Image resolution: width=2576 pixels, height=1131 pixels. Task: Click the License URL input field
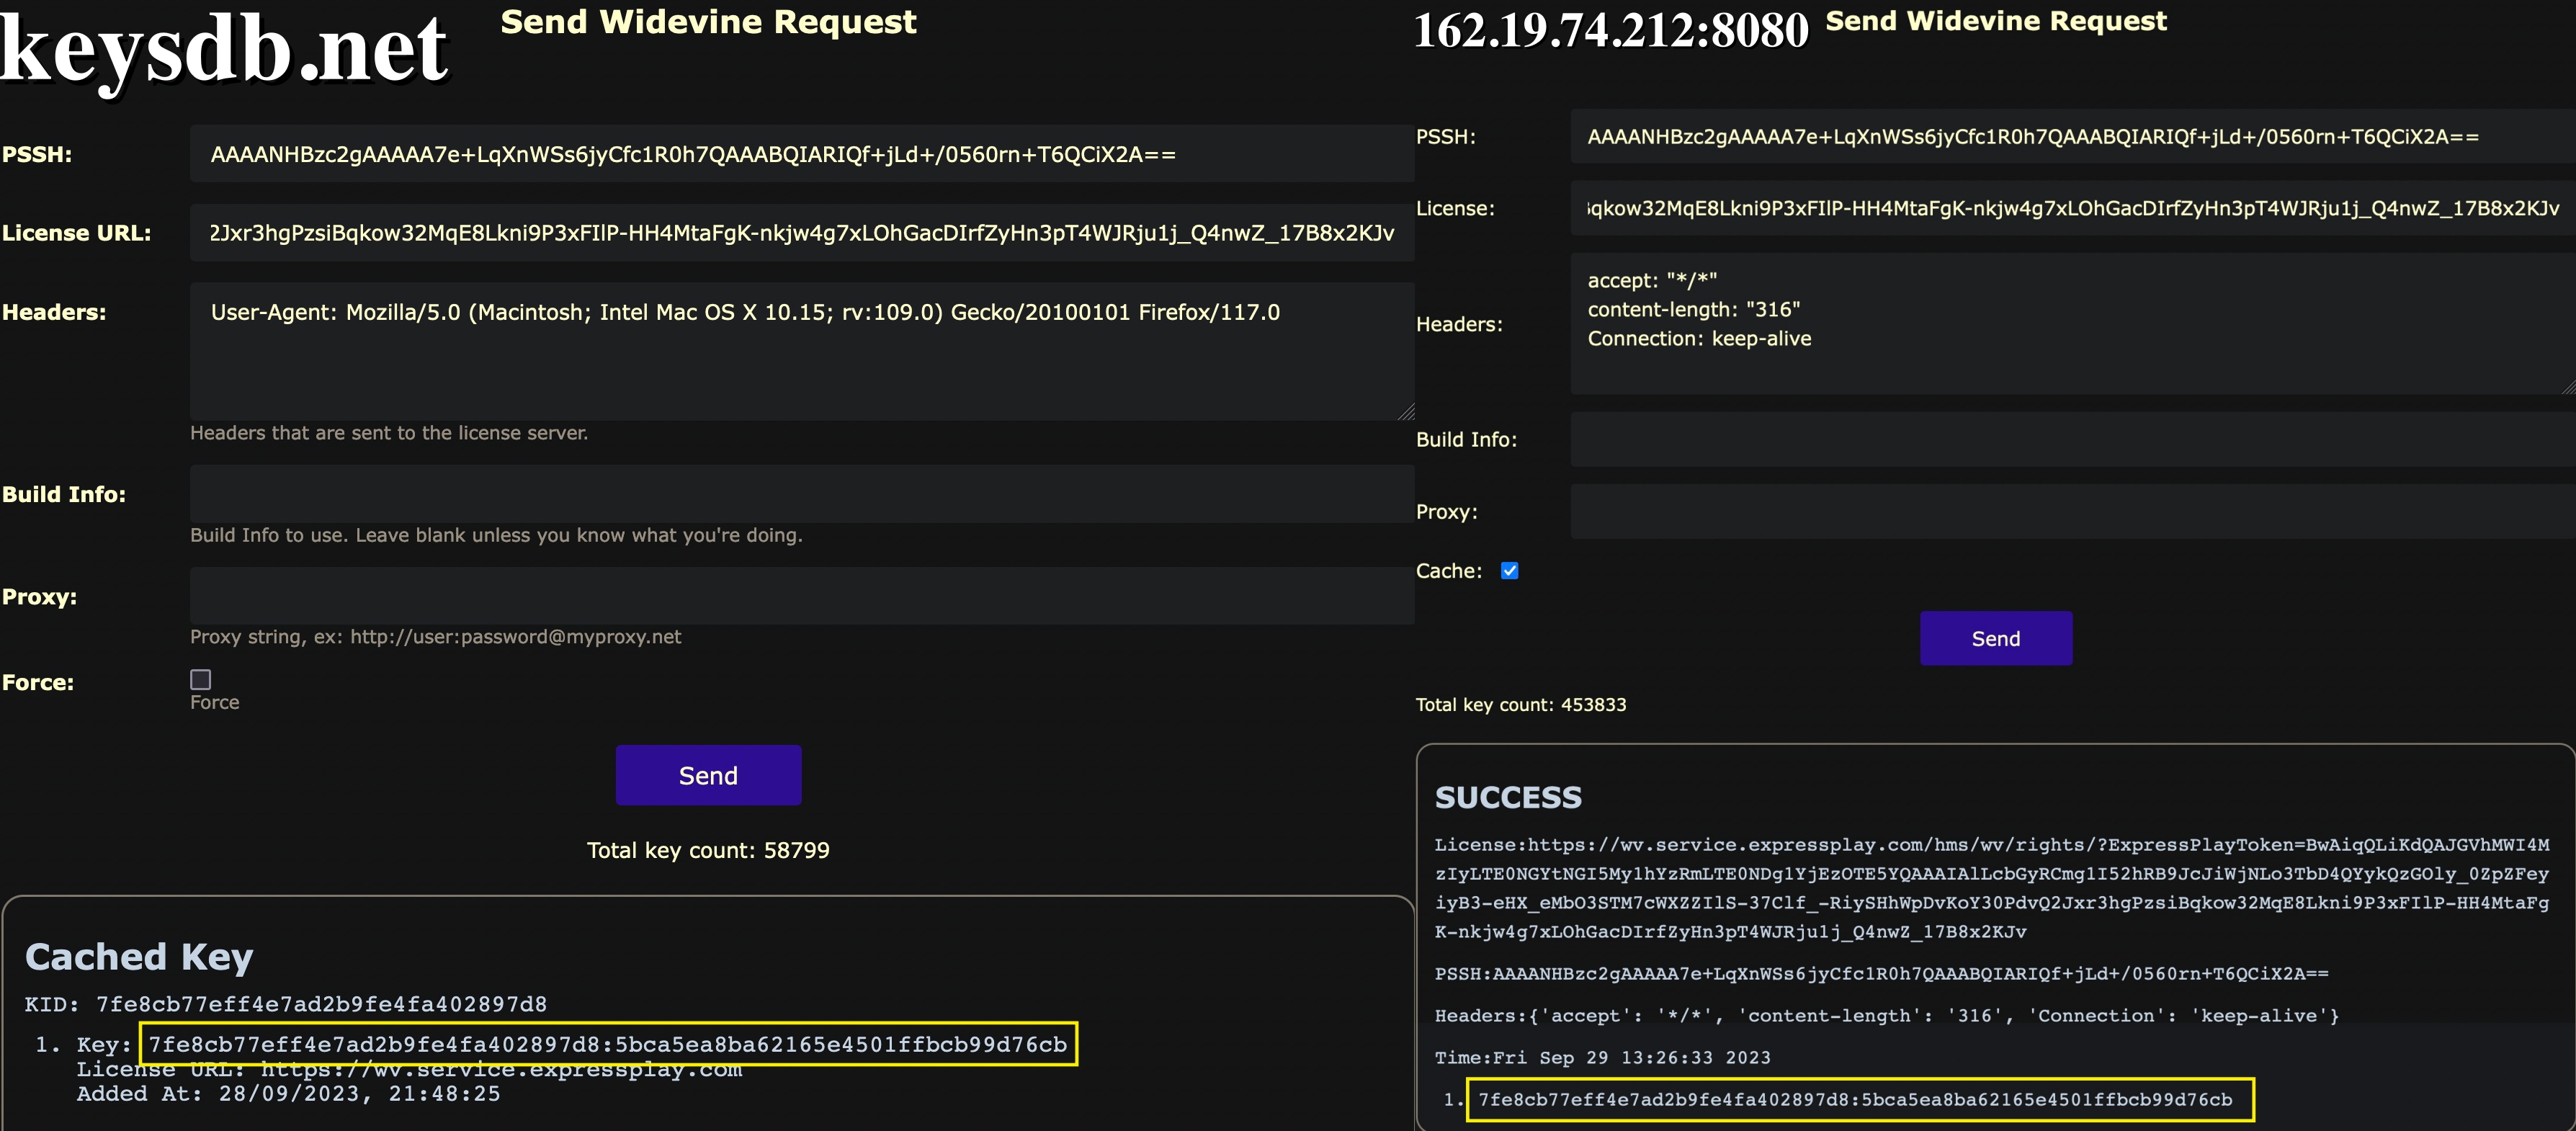coord(800,233)
